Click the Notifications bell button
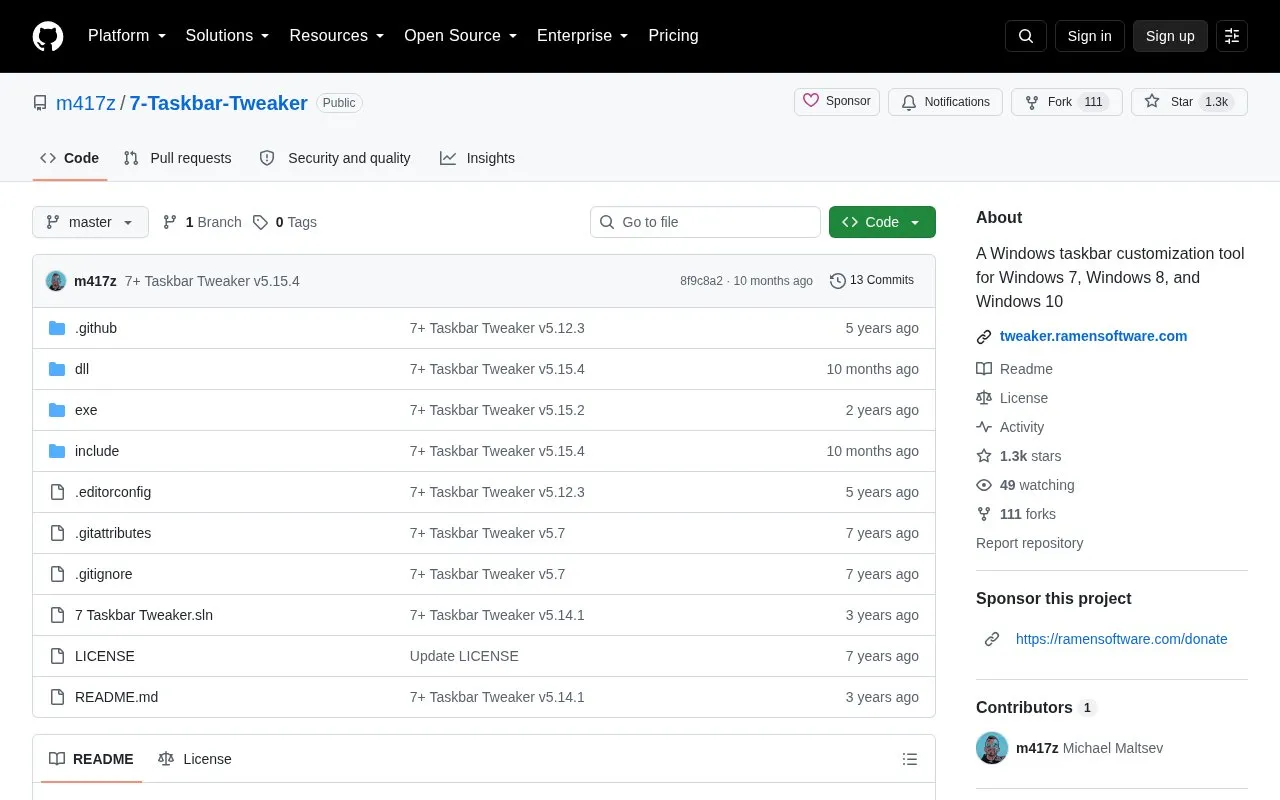Image resolution: width=1280 pixels, height=800 pixels. 945,102
